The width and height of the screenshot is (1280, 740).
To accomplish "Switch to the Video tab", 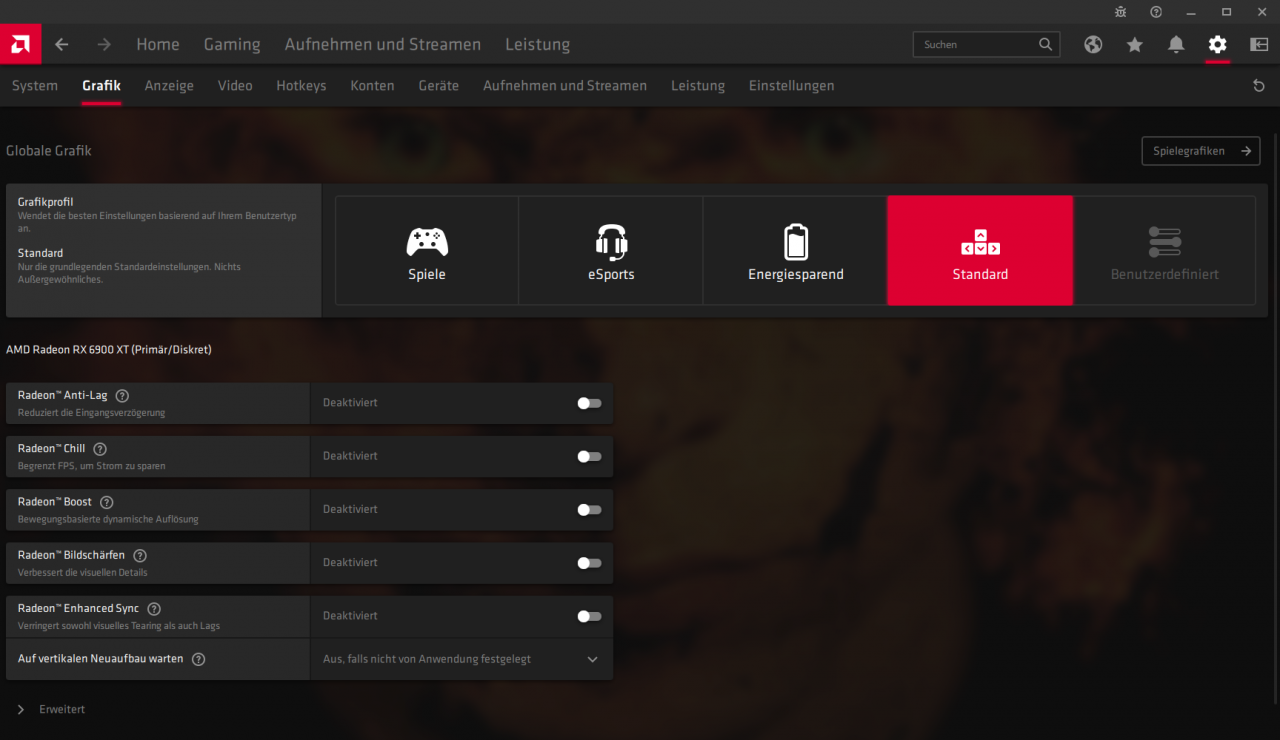I will click(x=235, y=86).
